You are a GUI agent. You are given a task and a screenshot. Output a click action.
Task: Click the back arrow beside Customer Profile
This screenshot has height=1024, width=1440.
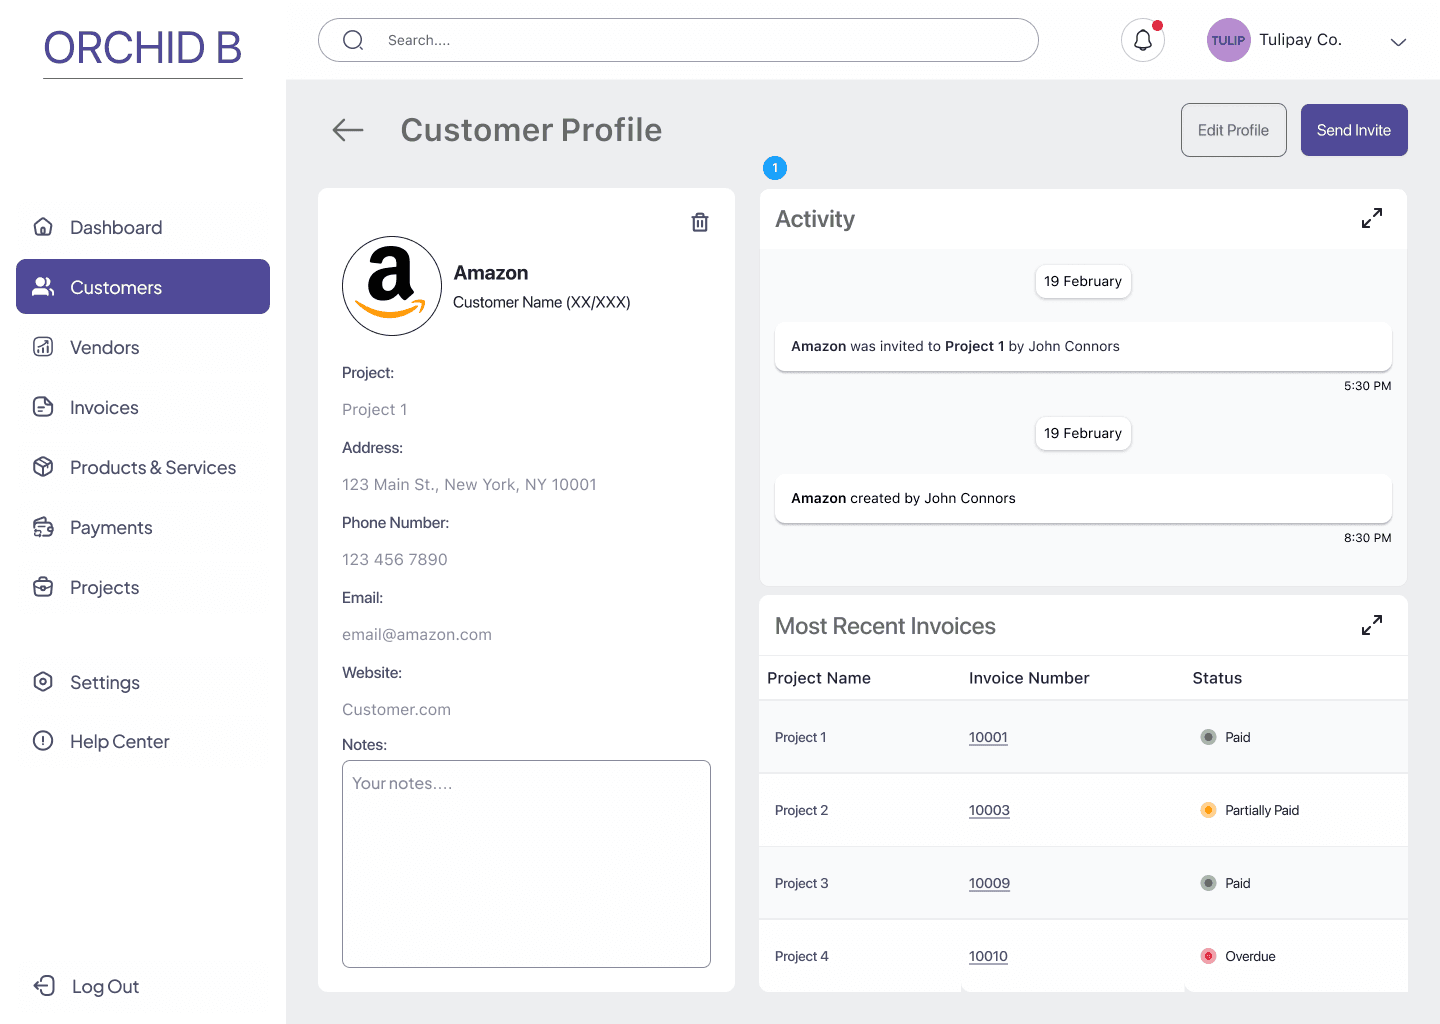point(348,130)
